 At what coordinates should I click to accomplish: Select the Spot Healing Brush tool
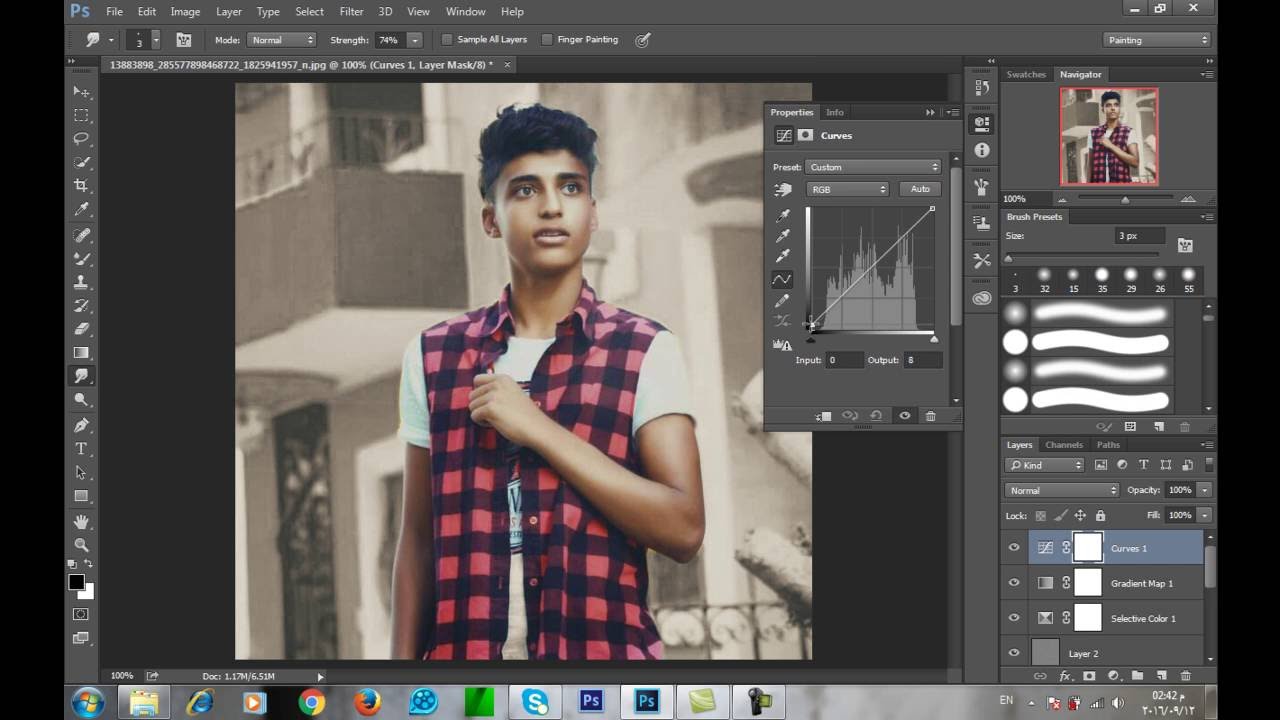(x=81, y=235)
